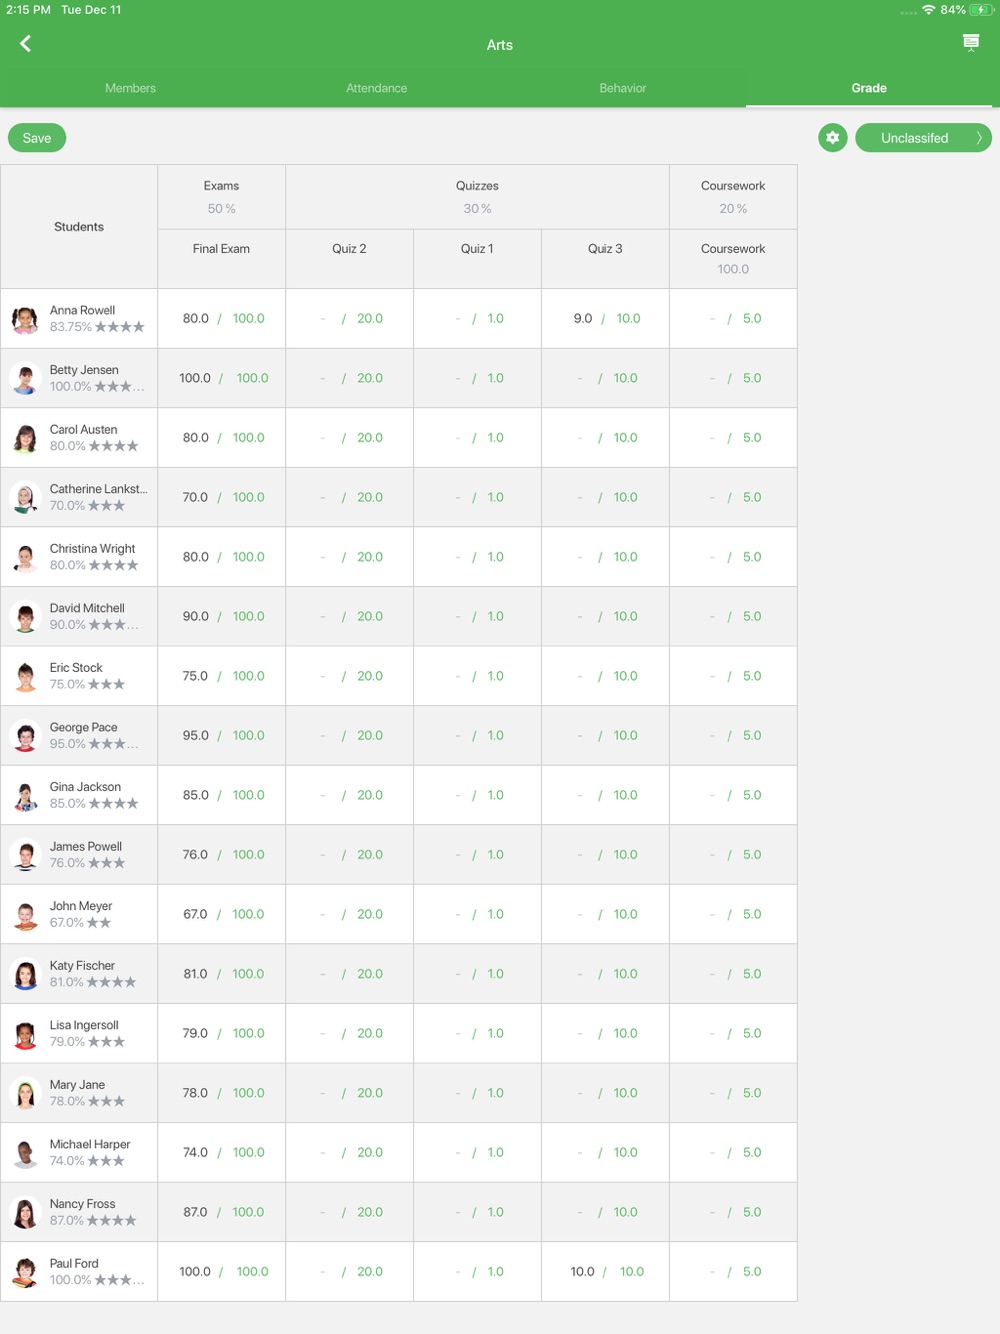The image size is (1000, 1334).
Task: Open the Behavior tab
Action: [x=622, y=88]
